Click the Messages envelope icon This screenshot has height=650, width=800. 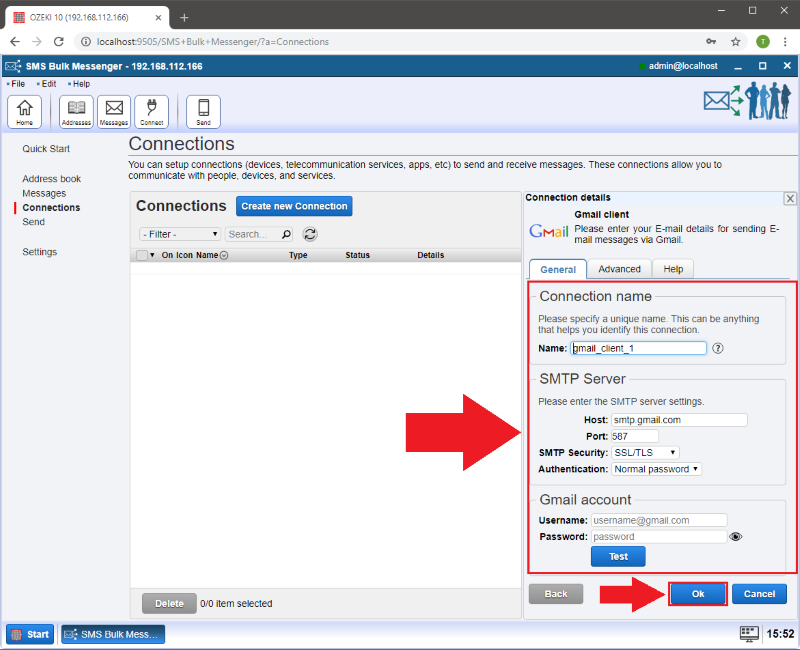(x=114, y=111)
